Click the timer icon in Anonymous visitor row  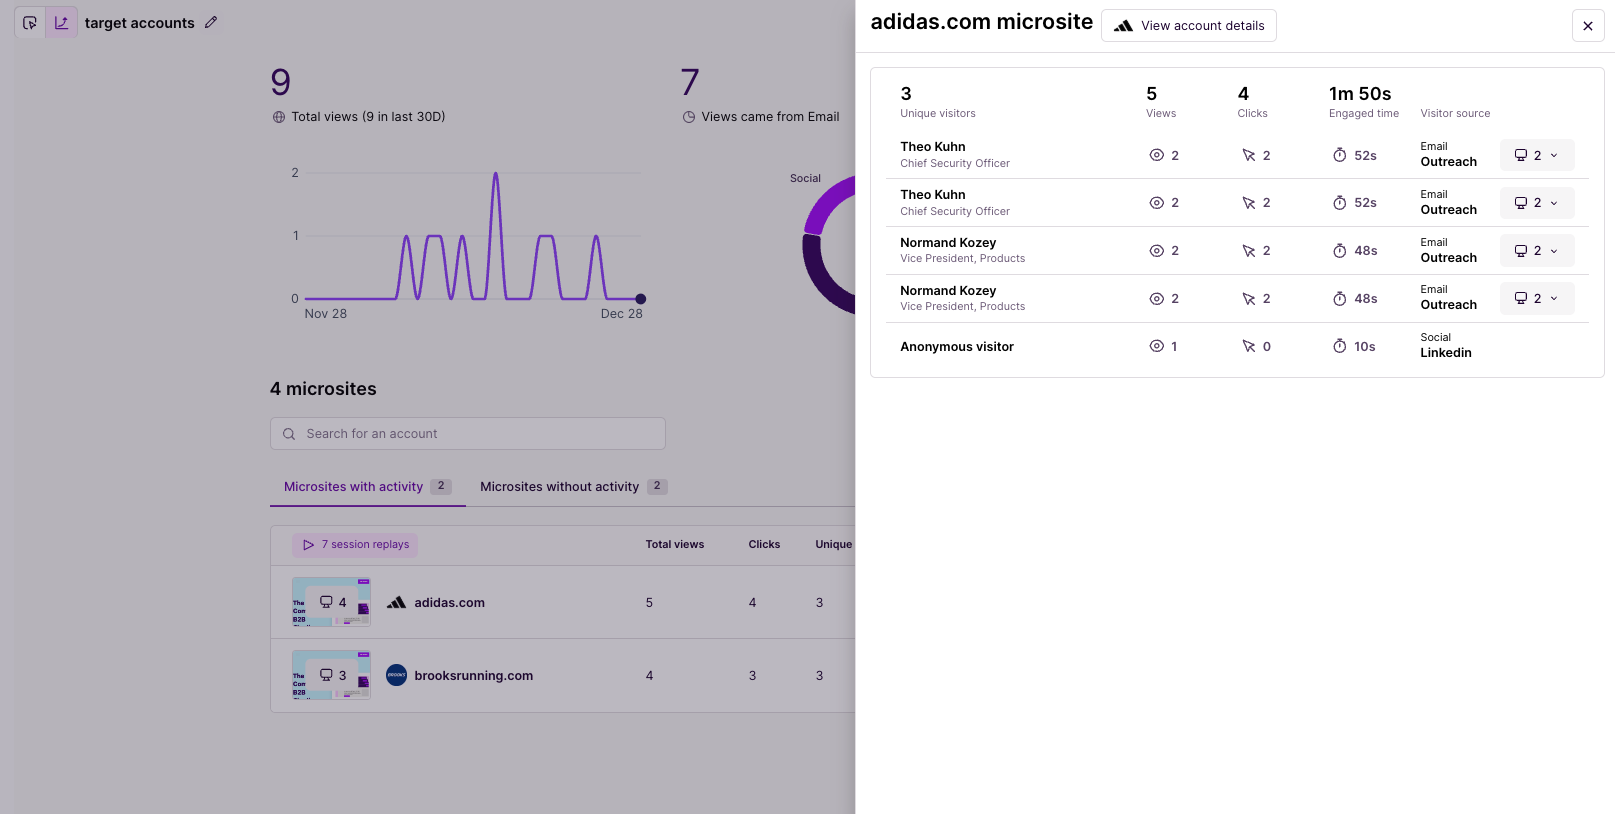tap(1339, 346)
